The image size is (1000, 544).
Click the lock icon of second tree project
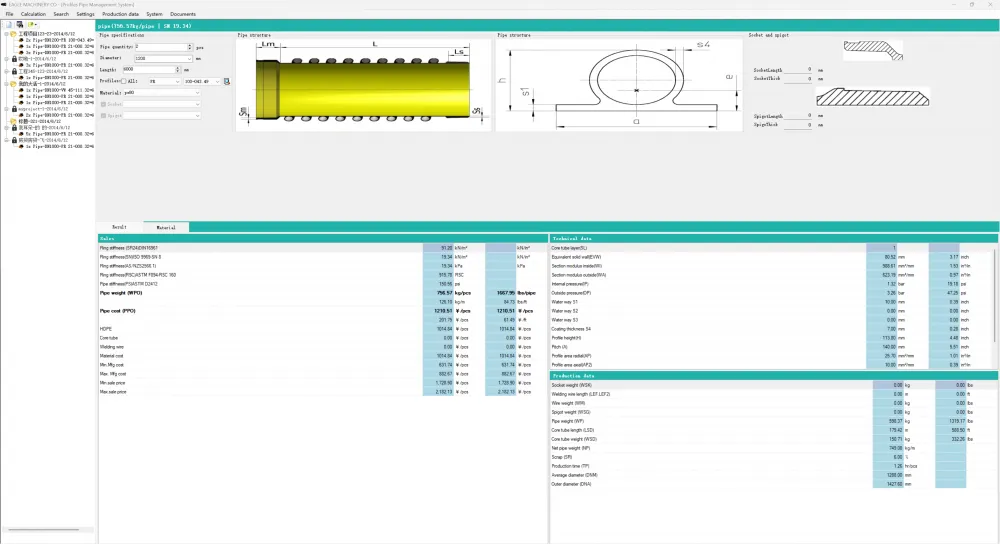(x=14, y=59)
